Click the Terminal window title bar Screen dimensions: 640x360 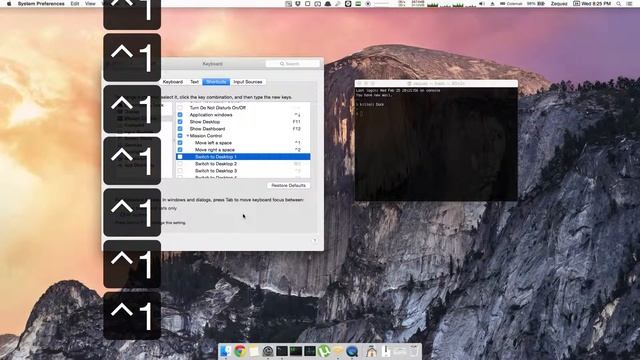point(436,83)
